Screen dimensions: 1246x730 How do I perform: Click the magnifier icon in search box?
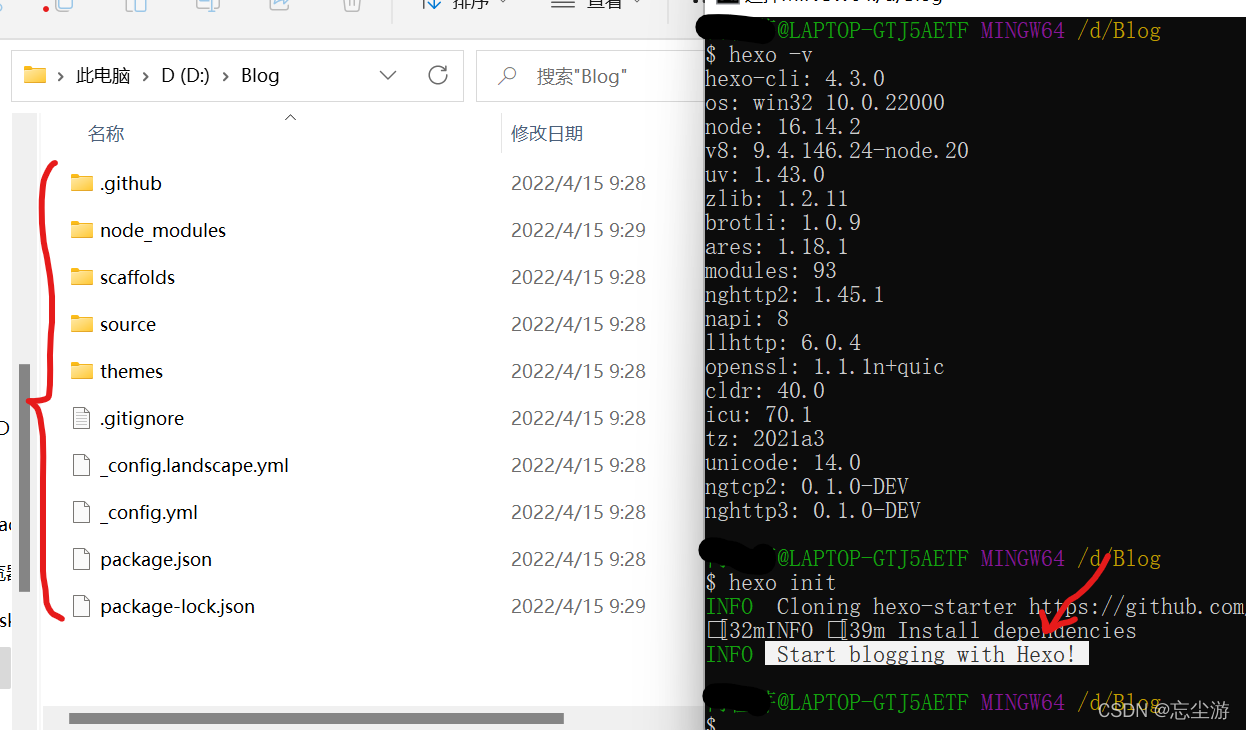(x=508, y=76)
